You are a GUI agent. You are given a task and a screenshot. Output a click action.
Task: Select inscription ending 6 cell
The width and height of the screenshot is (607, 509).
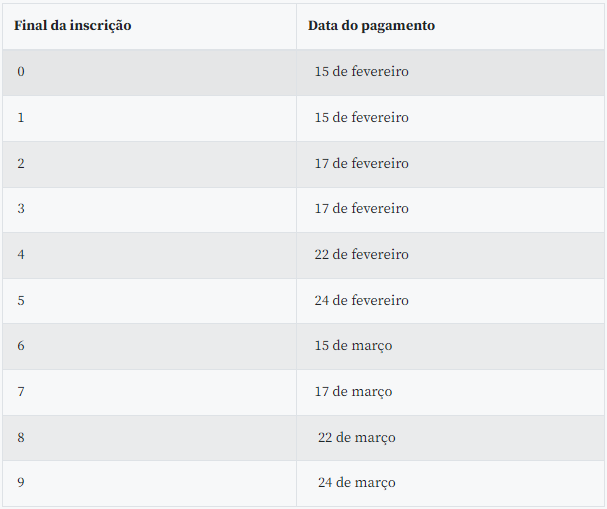coord(149,346)
